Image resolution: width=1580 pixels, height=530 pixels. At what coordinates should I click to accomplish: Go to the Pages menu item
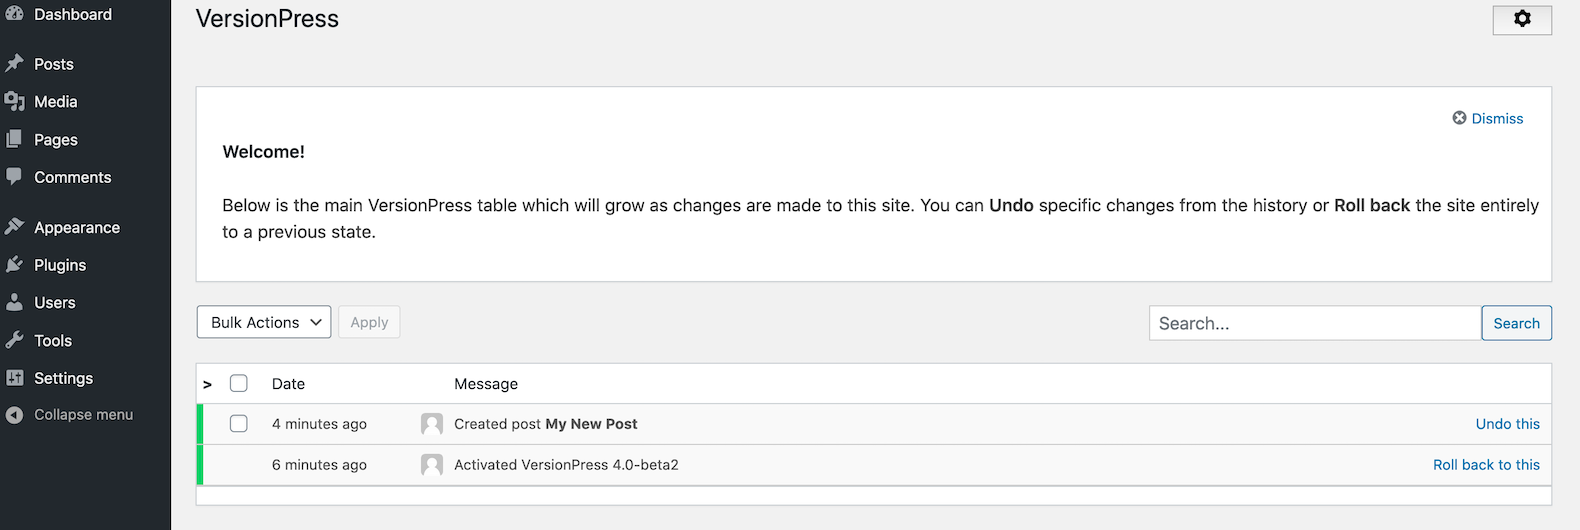(x=56, y=139)
